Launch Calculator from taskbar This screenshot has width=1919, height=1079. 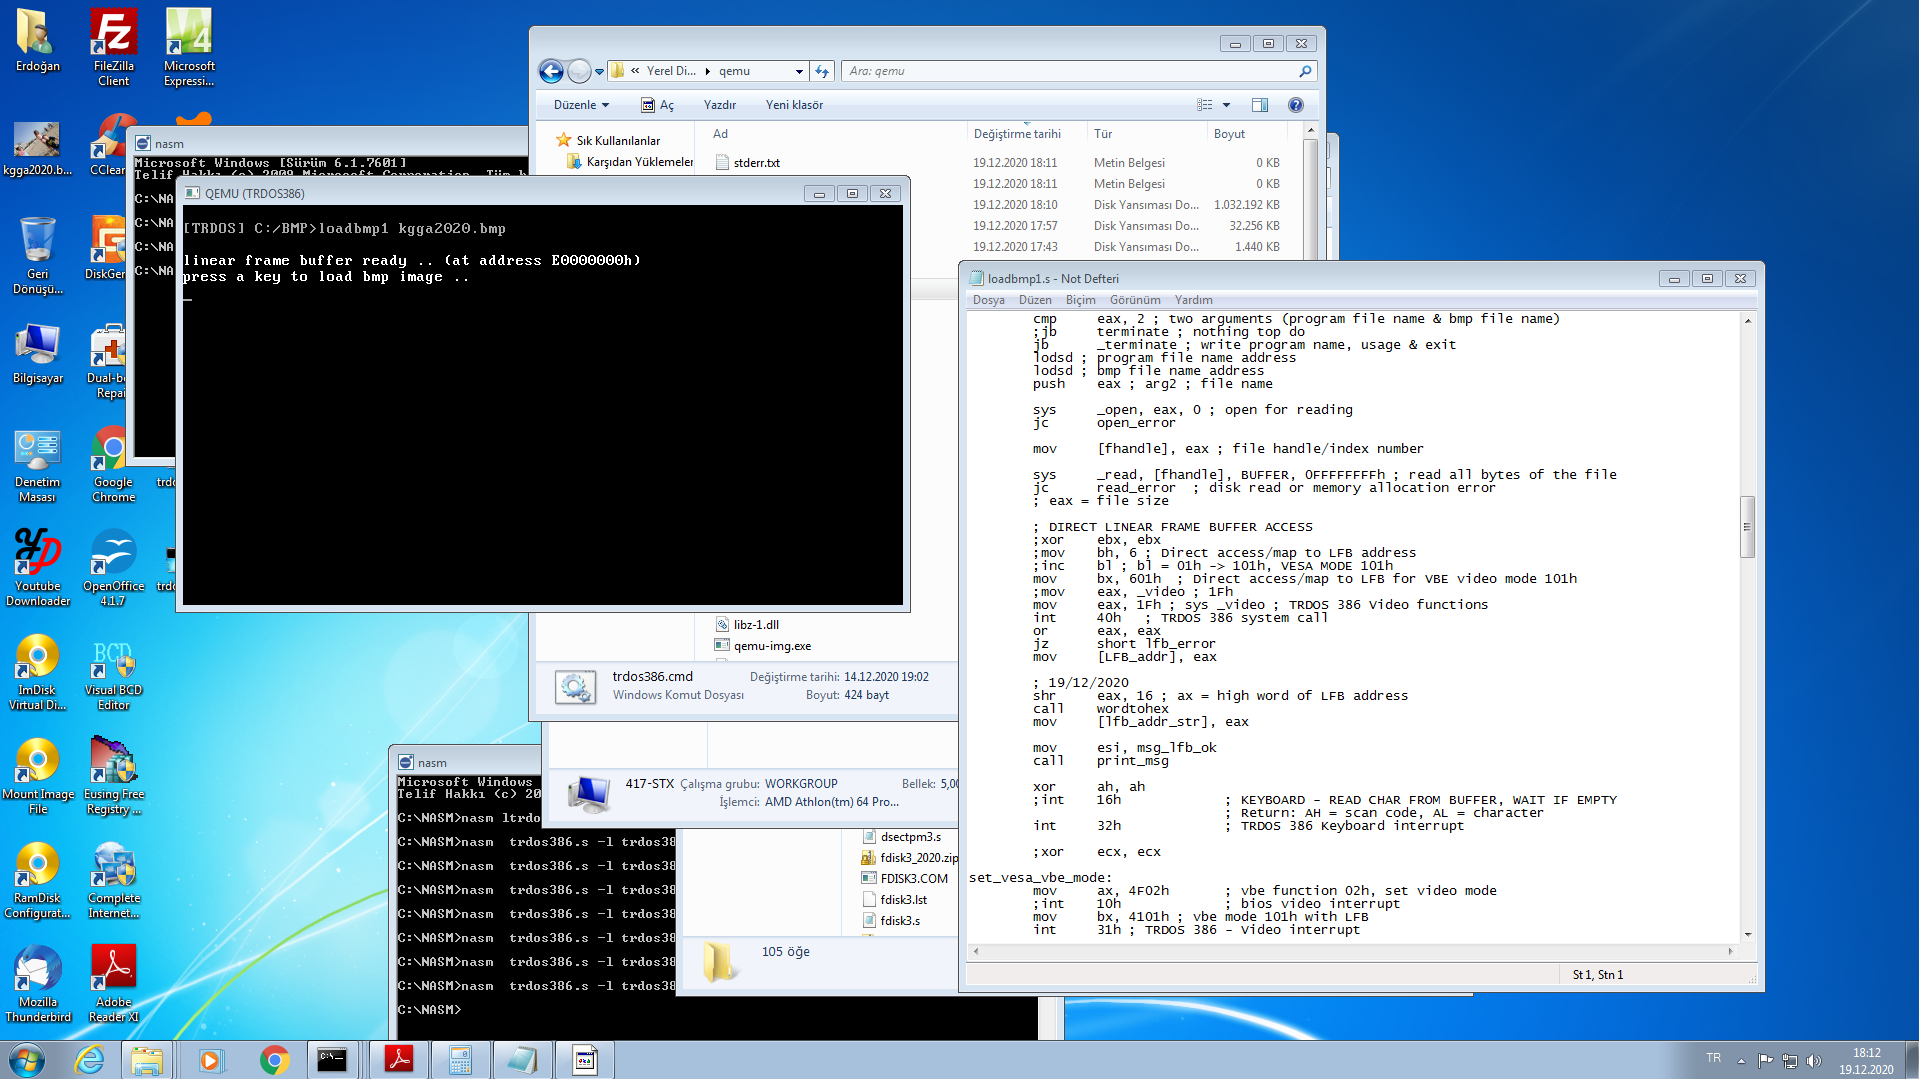[x=460, y=1059]
